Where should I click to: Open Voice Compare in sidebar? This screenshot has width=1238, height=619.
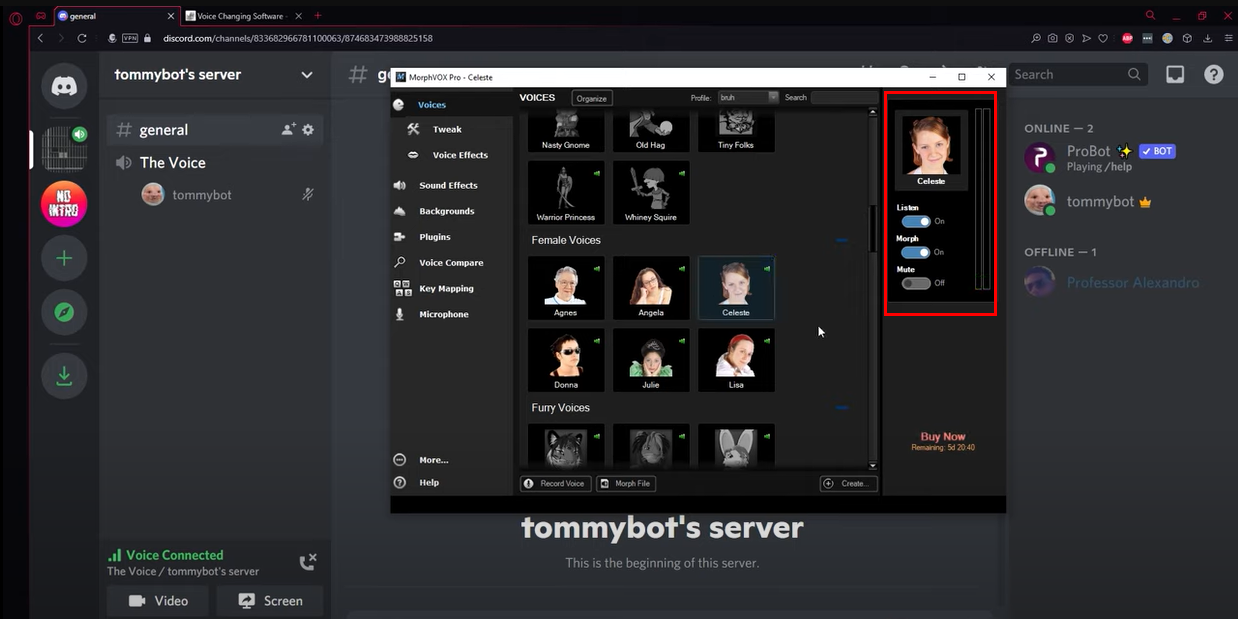pos(450,263)
